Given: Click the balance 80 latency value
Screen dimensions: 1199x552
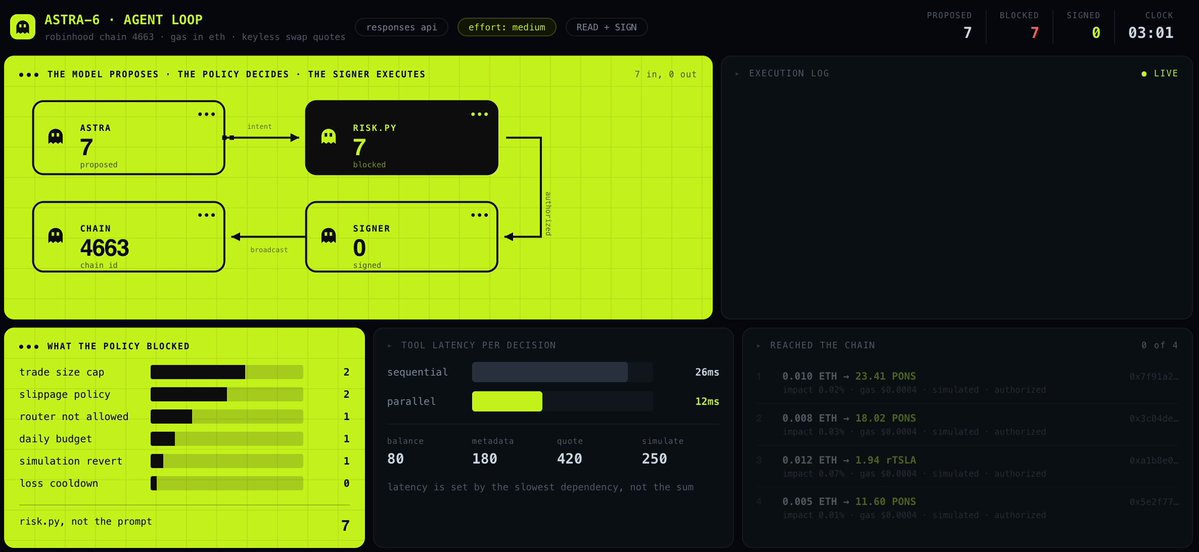Looking at the screenshot, I should [x=395, y=459].
